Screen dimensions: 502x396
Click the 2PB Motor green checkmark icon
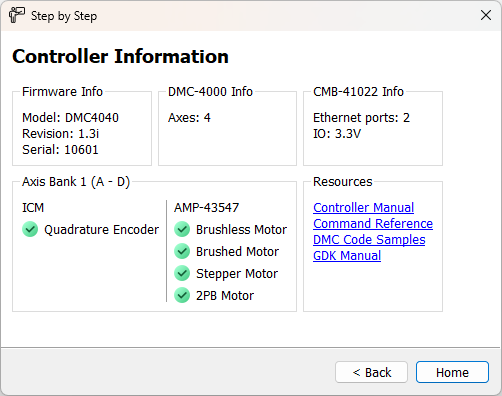pos(182,295)
